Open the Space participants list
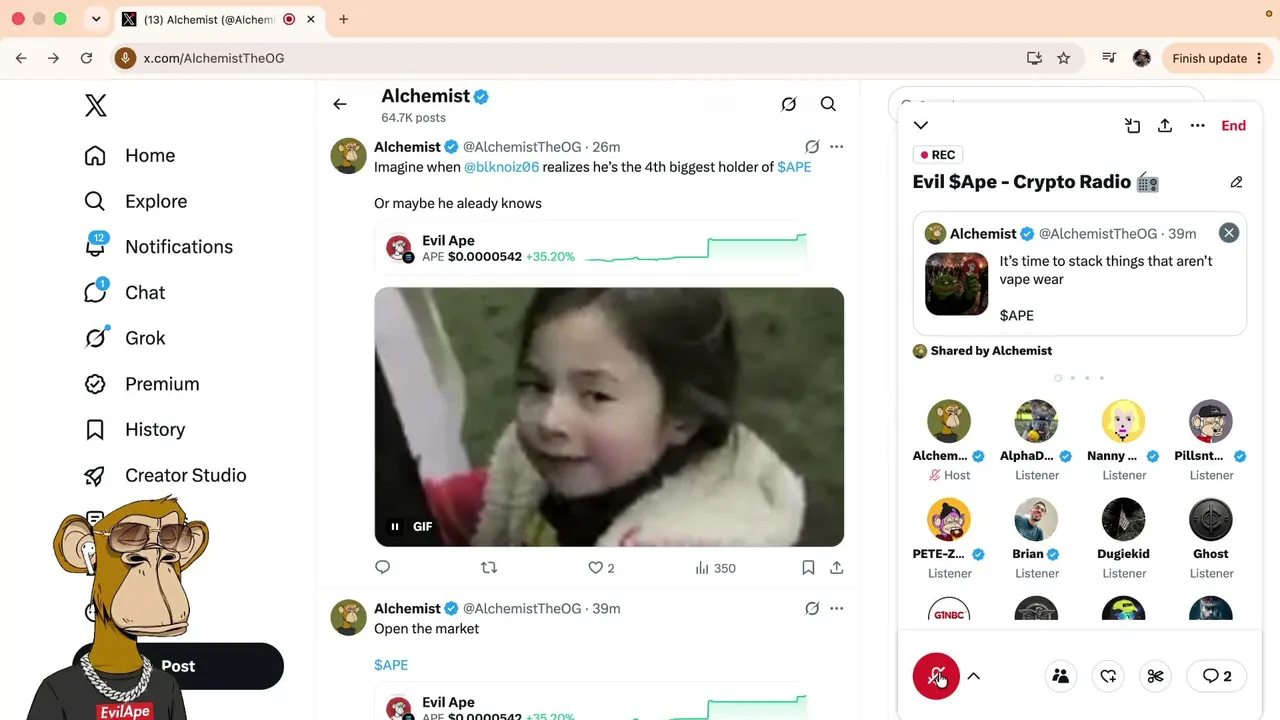The height and width of the screenshot is (720, 1280). pos(1061,676)
